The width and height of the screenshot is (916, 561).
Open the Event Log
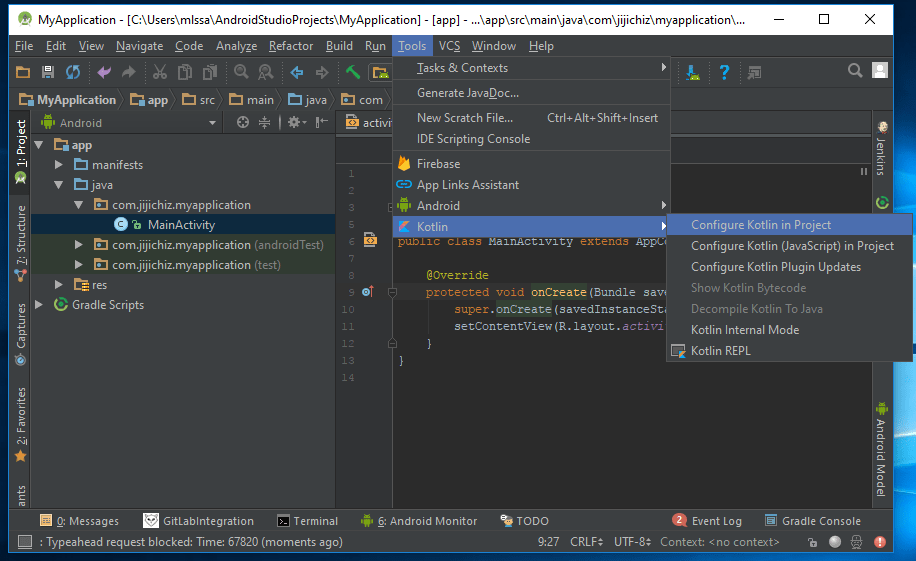(x=707, y=521)
